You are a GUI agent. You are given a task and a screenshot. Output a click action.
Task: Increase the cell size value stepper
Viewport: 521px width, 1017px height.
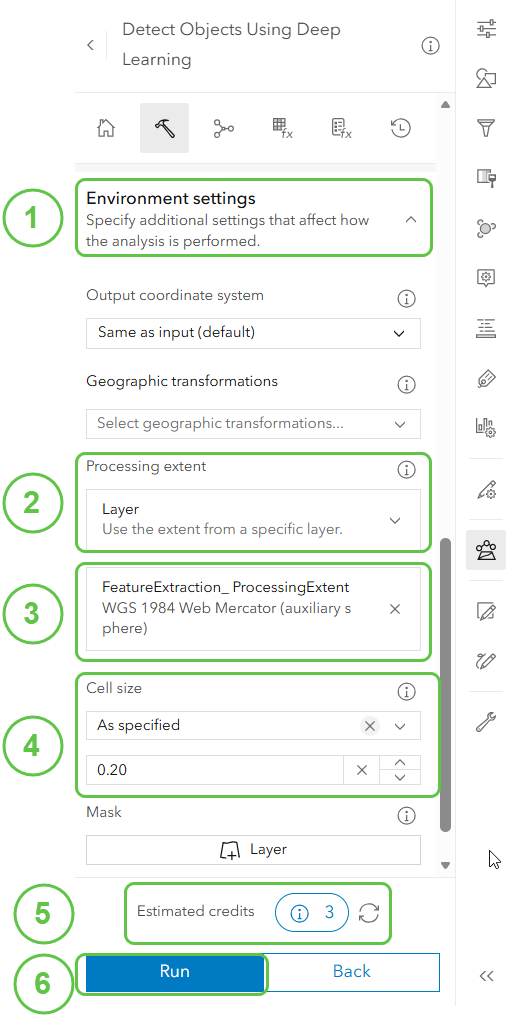pos(400,763)
